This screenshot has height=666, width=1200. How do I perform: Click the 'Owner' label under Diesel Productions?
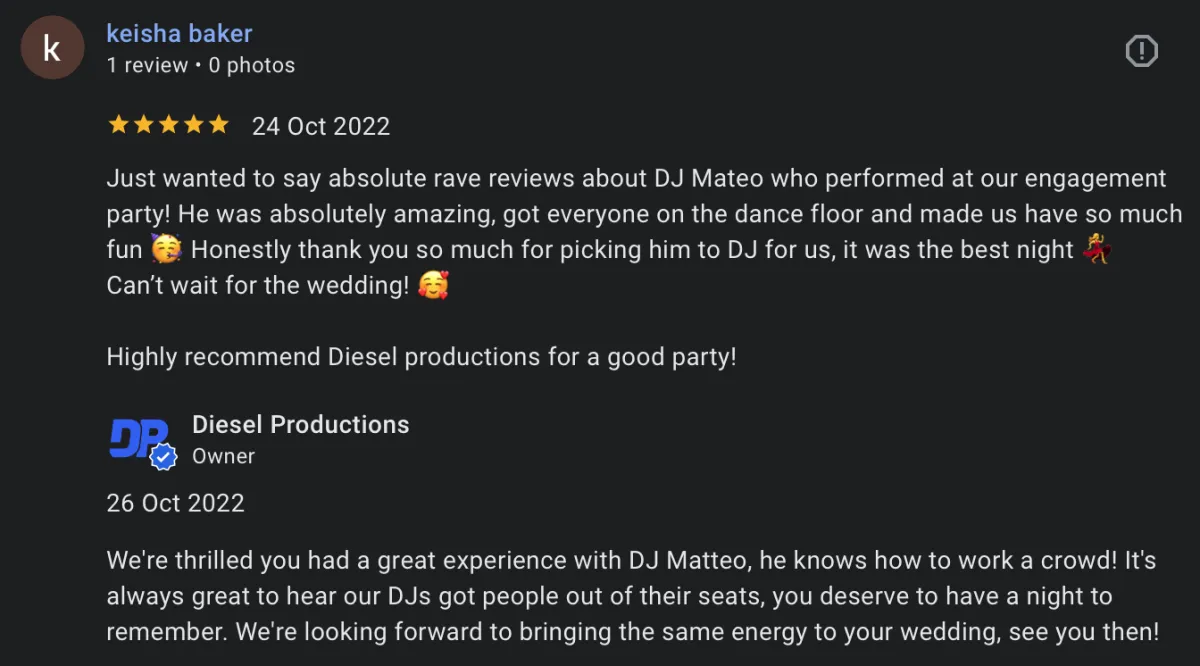(x=223, y=456)
